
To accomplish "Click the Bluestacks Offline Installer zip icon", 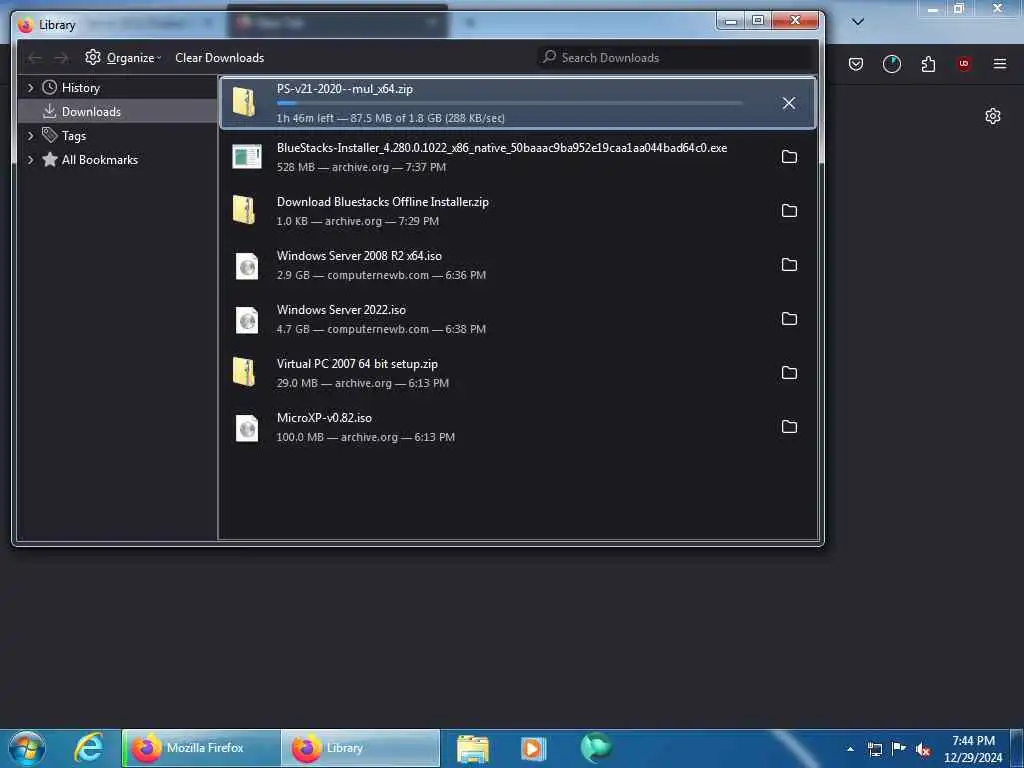I will 244,210.
